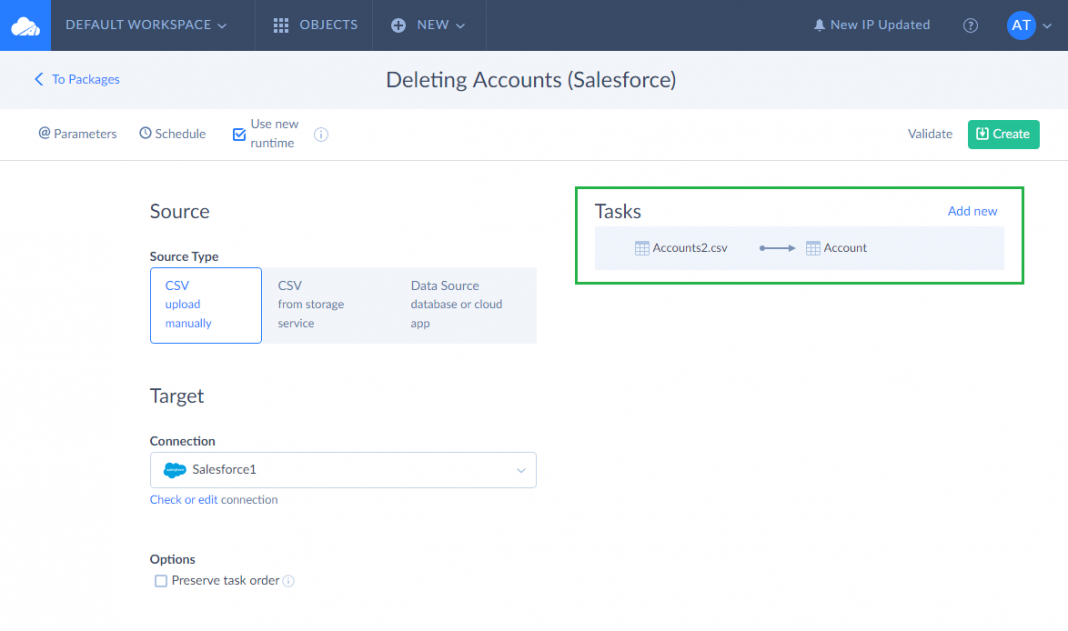The height and width of the screenshot is (631, 1068).
Task: Click the green Create button
Action: (1003, 133)
